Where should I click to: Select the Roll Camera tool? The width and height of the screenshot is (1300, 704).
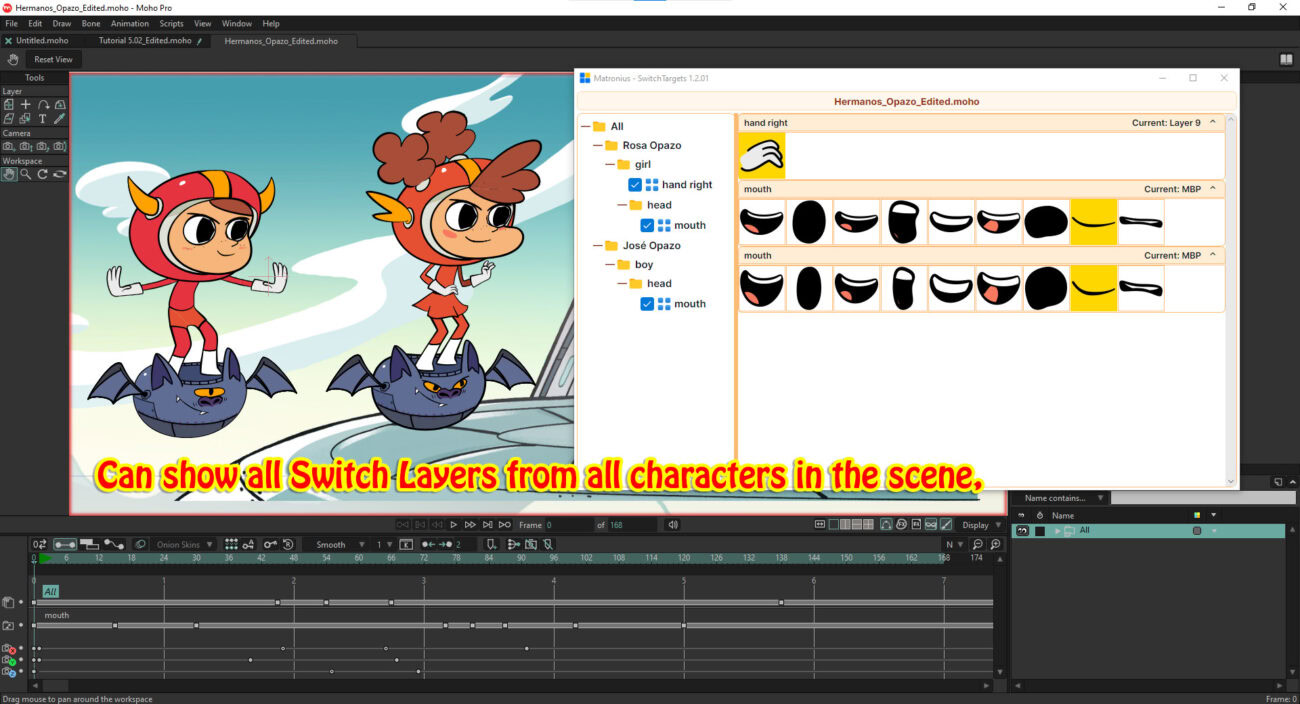(x=43, y=146)
